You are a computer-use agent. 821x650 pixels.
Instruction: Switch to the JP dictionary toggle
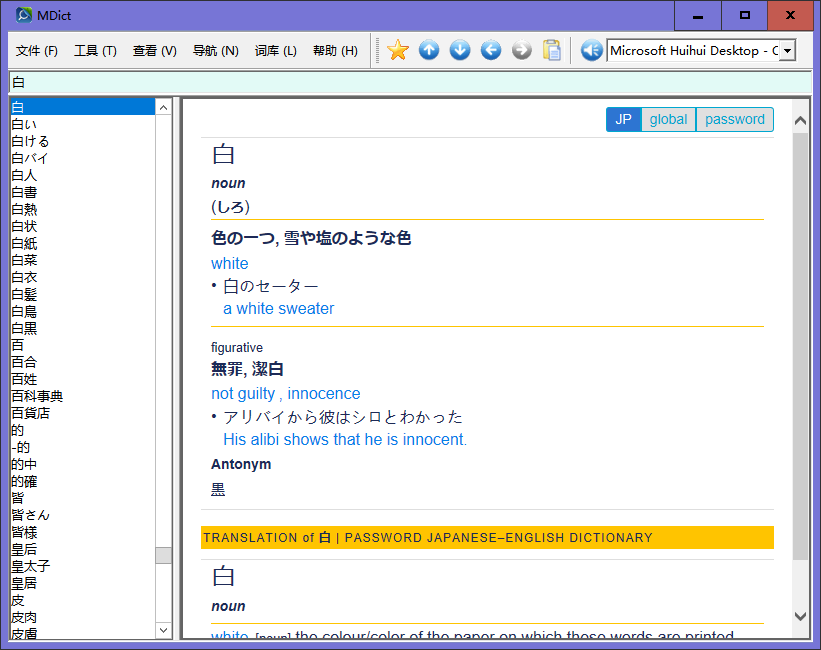coord(623,119)
